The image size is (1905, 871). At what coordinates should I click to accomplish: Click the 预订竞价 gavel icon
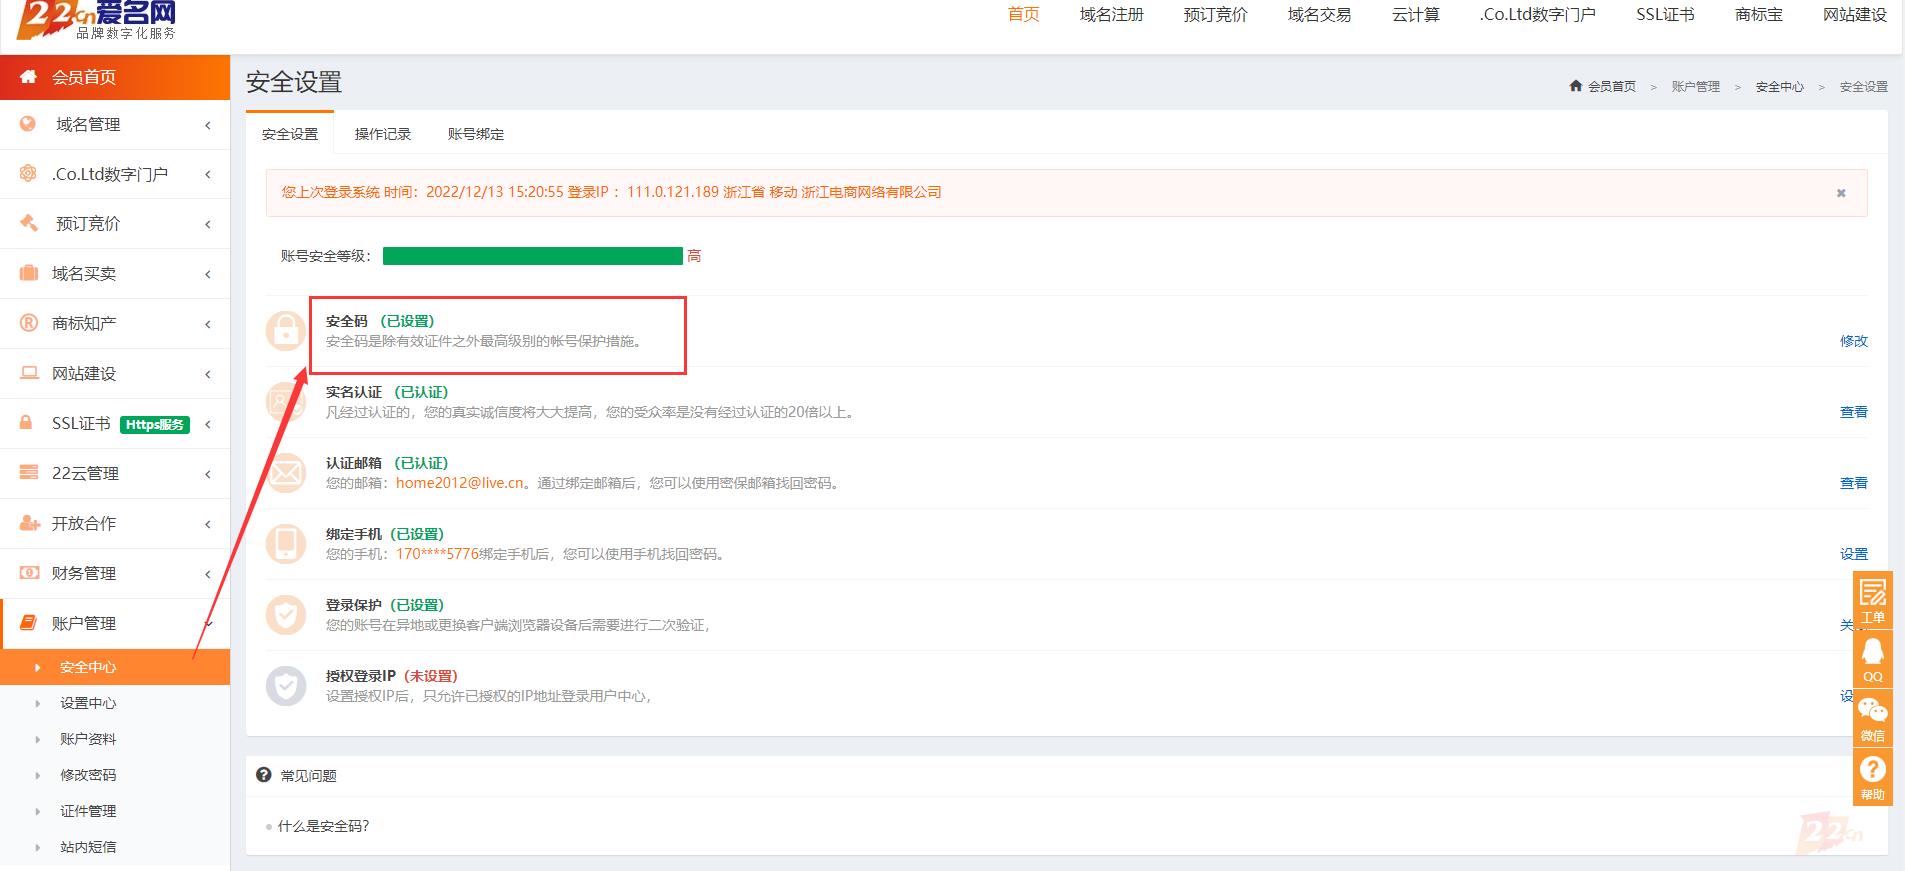pos(28,223)
